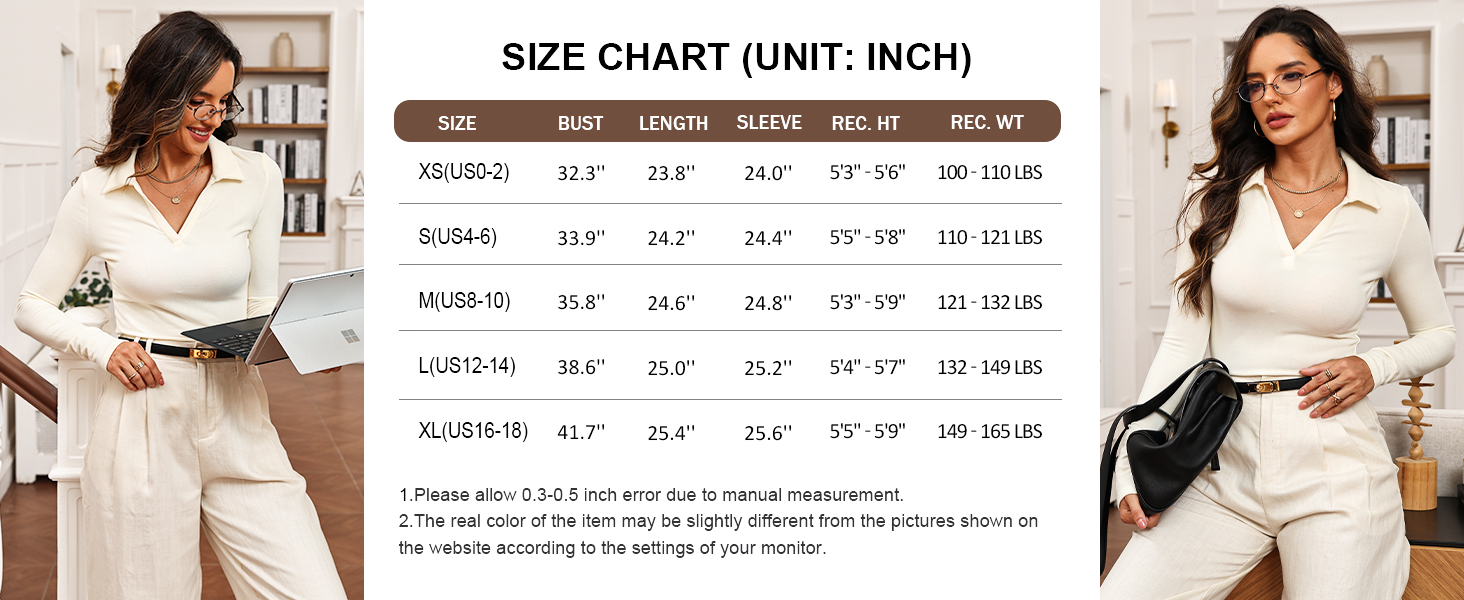Click the LENGTH column header
The height and width of the screenshot is (600, 1464).
[673, 124]
